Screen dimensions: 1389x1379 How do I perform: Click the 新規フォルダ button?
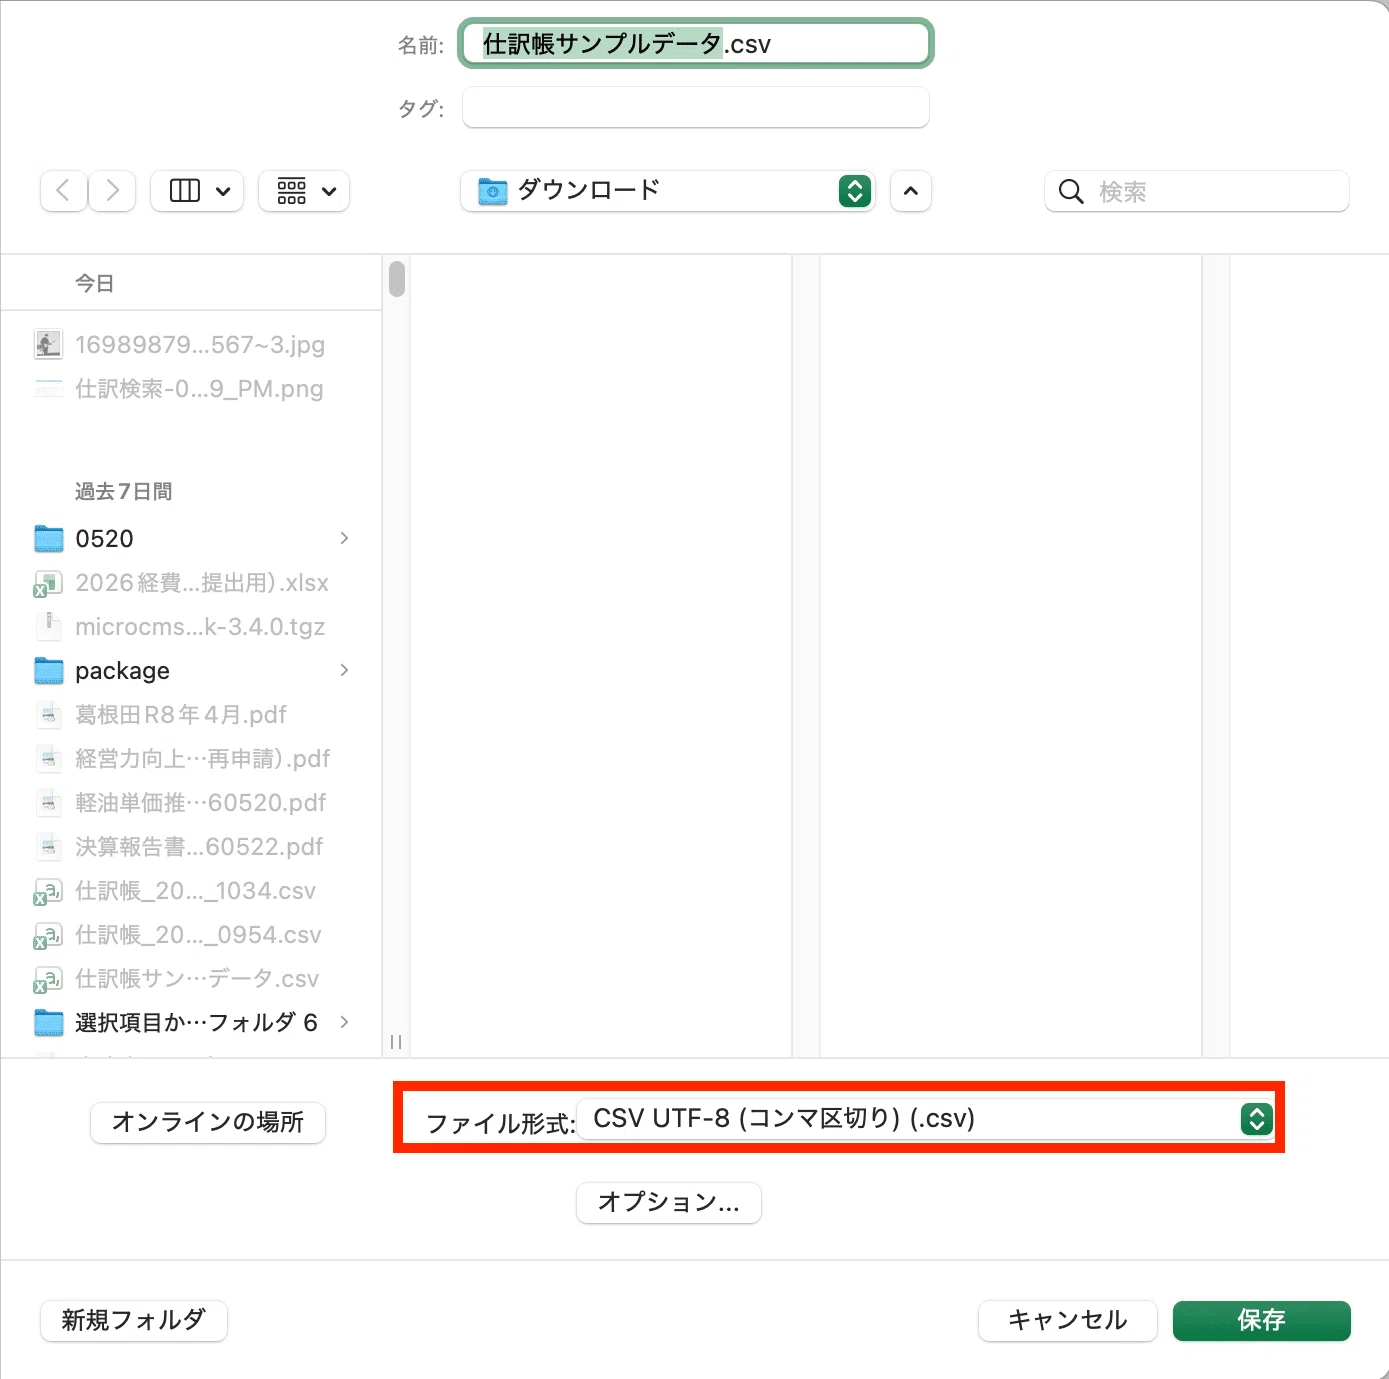(134, 1320)
